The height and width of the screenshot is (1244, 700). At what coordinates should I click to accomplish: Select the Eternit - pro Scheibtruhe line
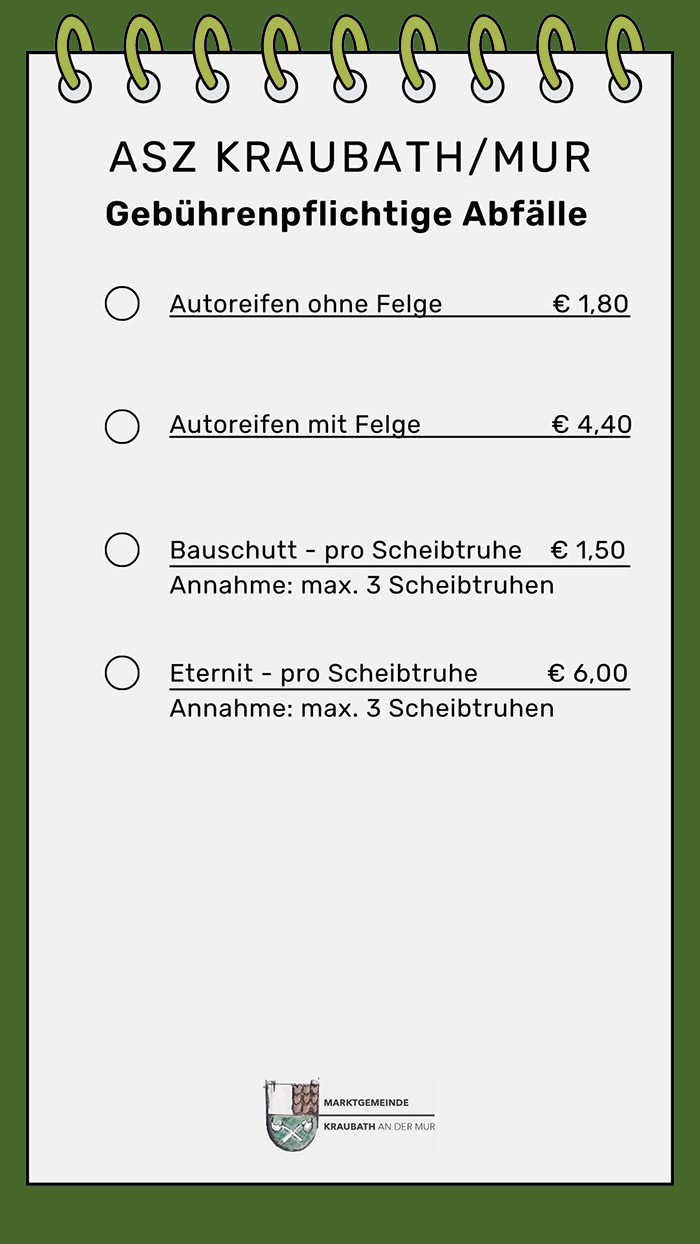point(324,673)
